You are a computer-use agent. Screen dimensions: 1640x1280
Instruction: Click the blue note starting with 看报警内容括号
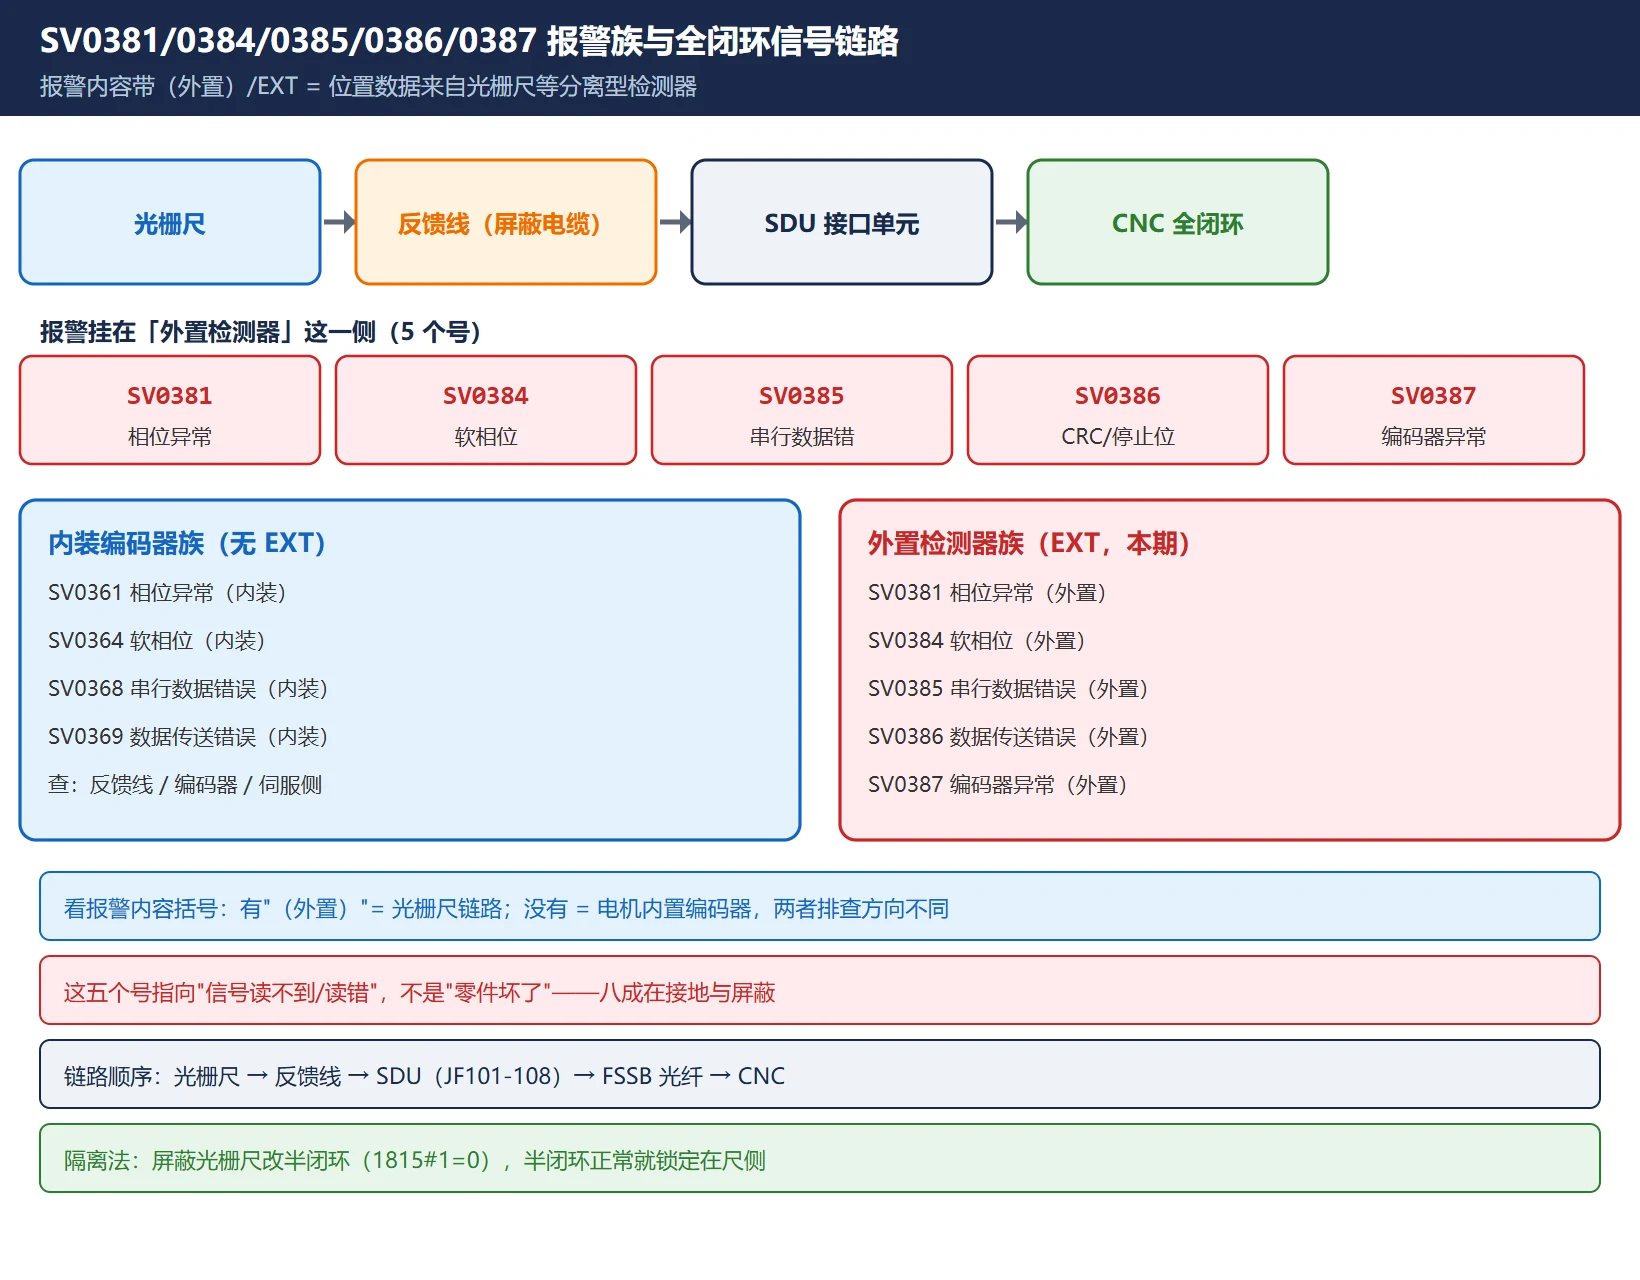(x=820, y=907)
